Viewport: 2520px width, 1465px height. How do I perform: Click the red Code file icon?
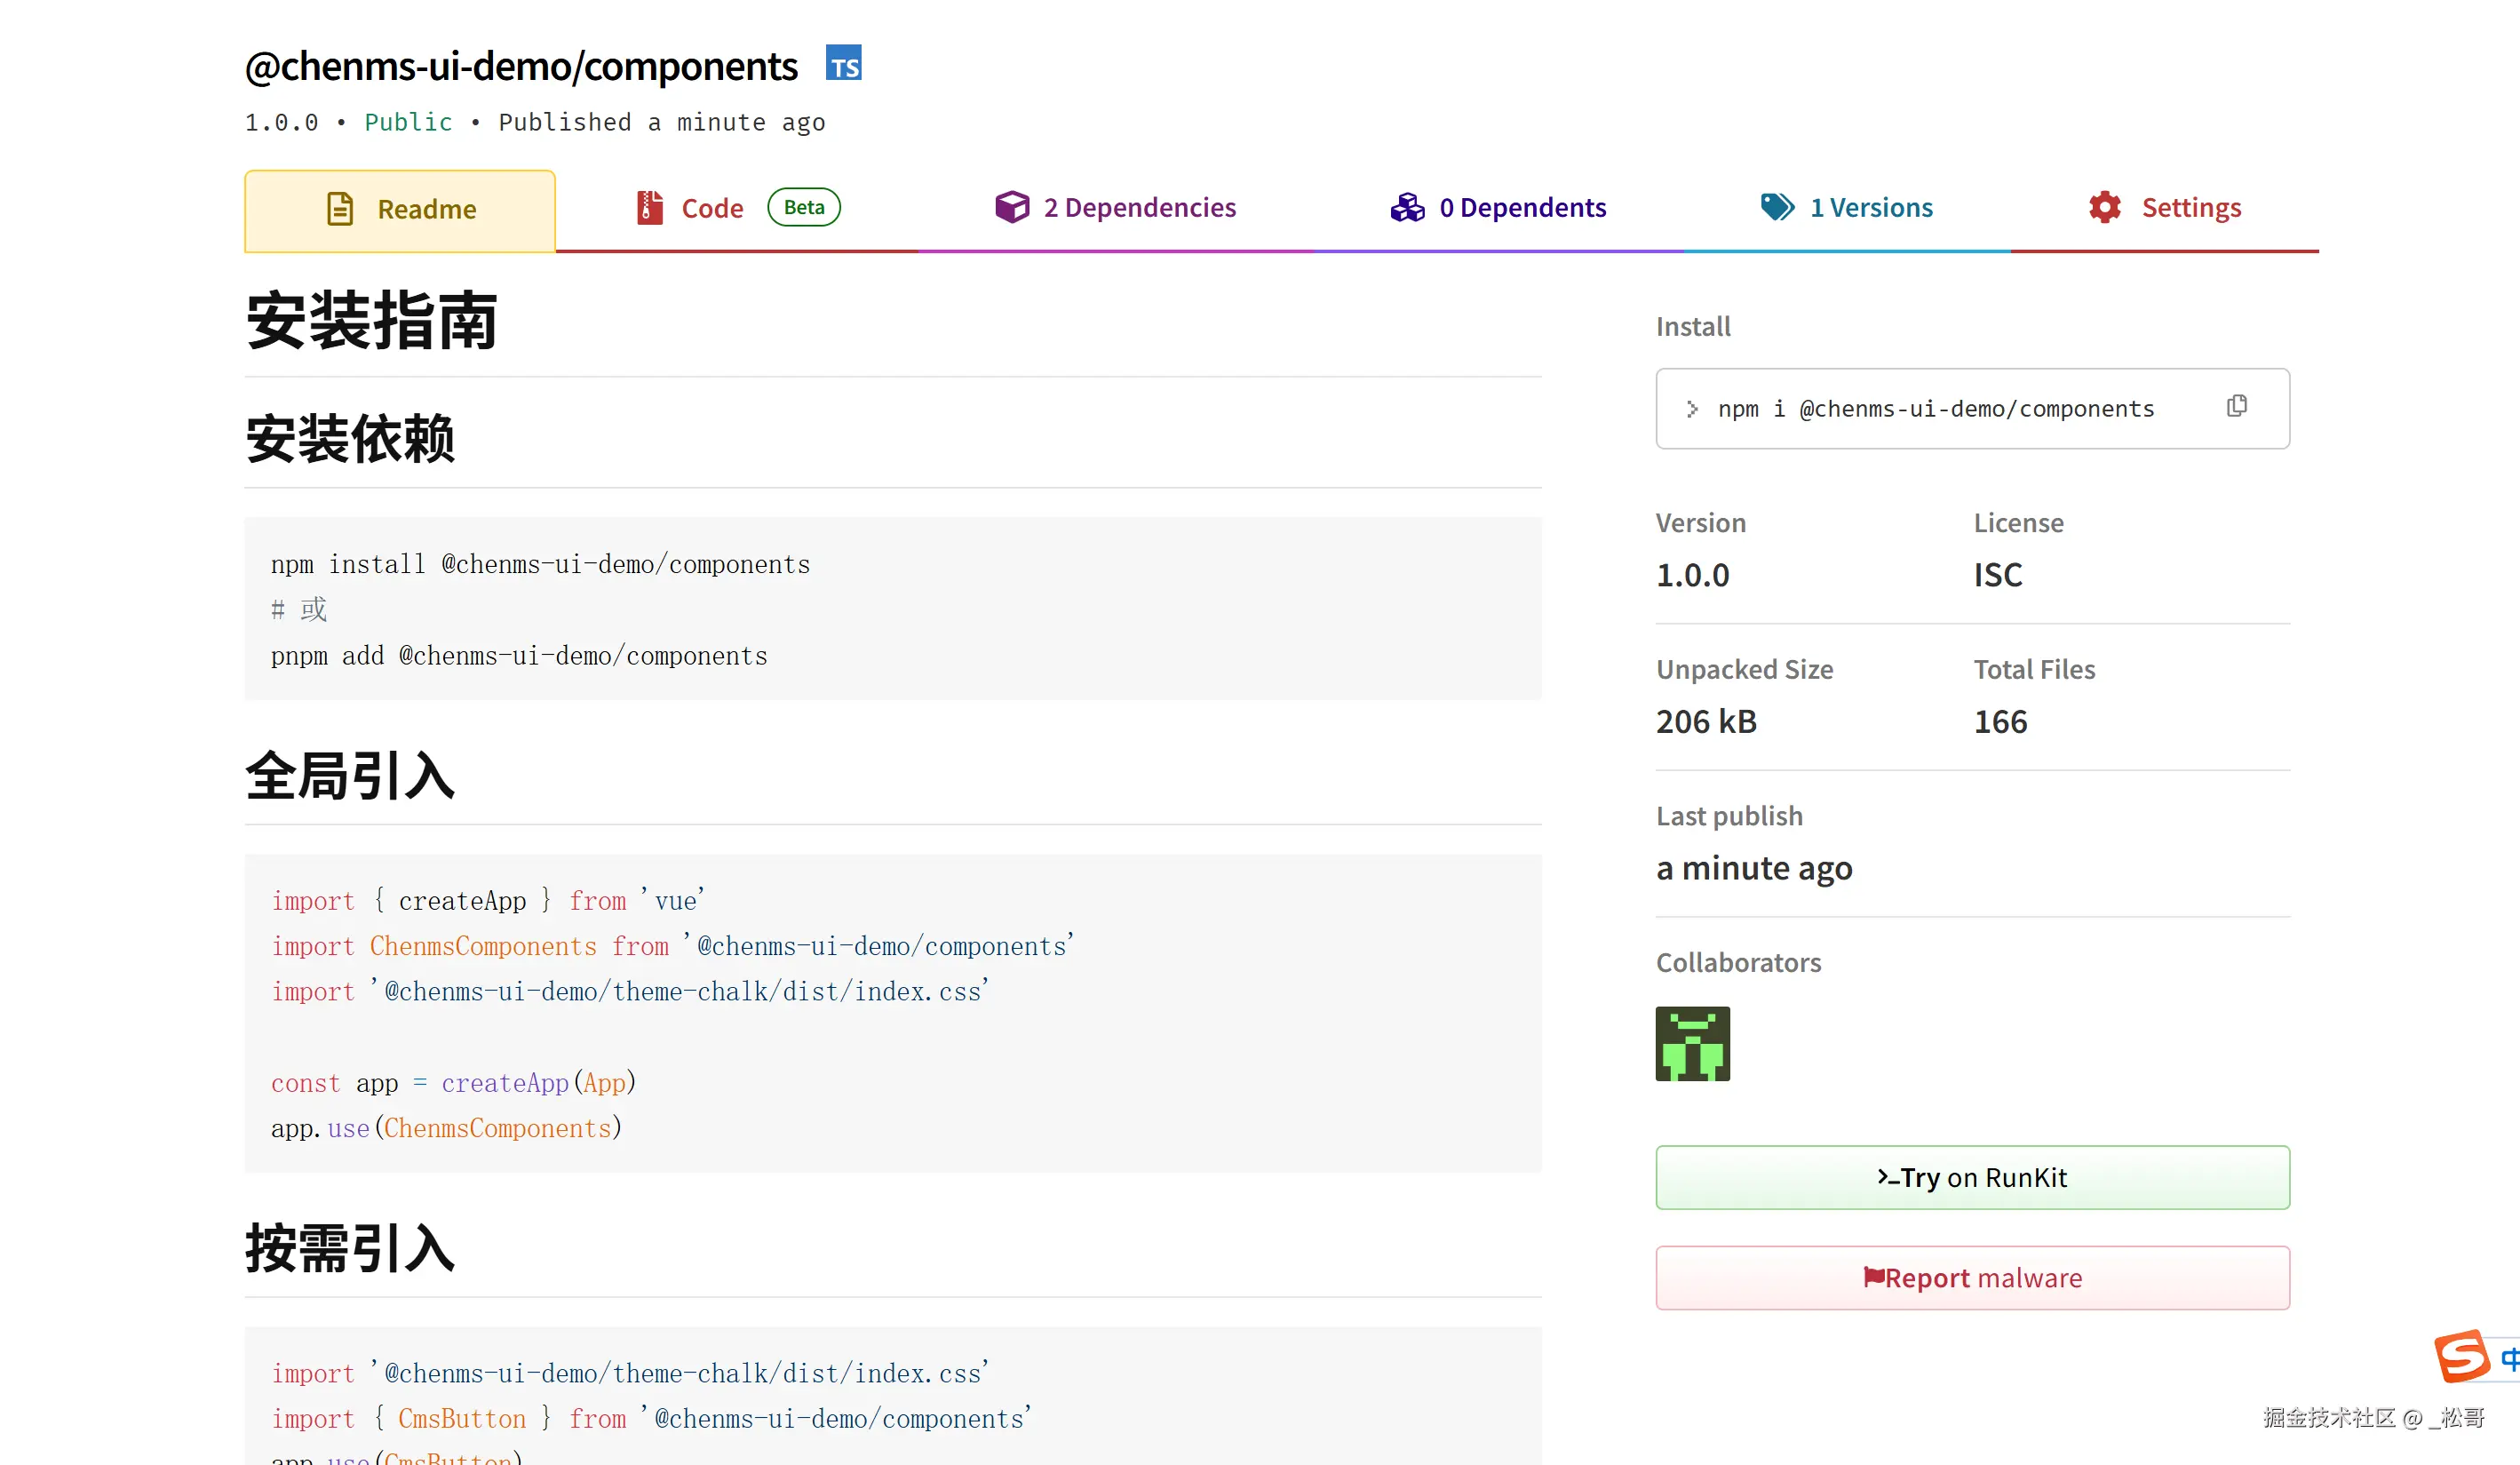pyautogui.click(x=649, y=208)
